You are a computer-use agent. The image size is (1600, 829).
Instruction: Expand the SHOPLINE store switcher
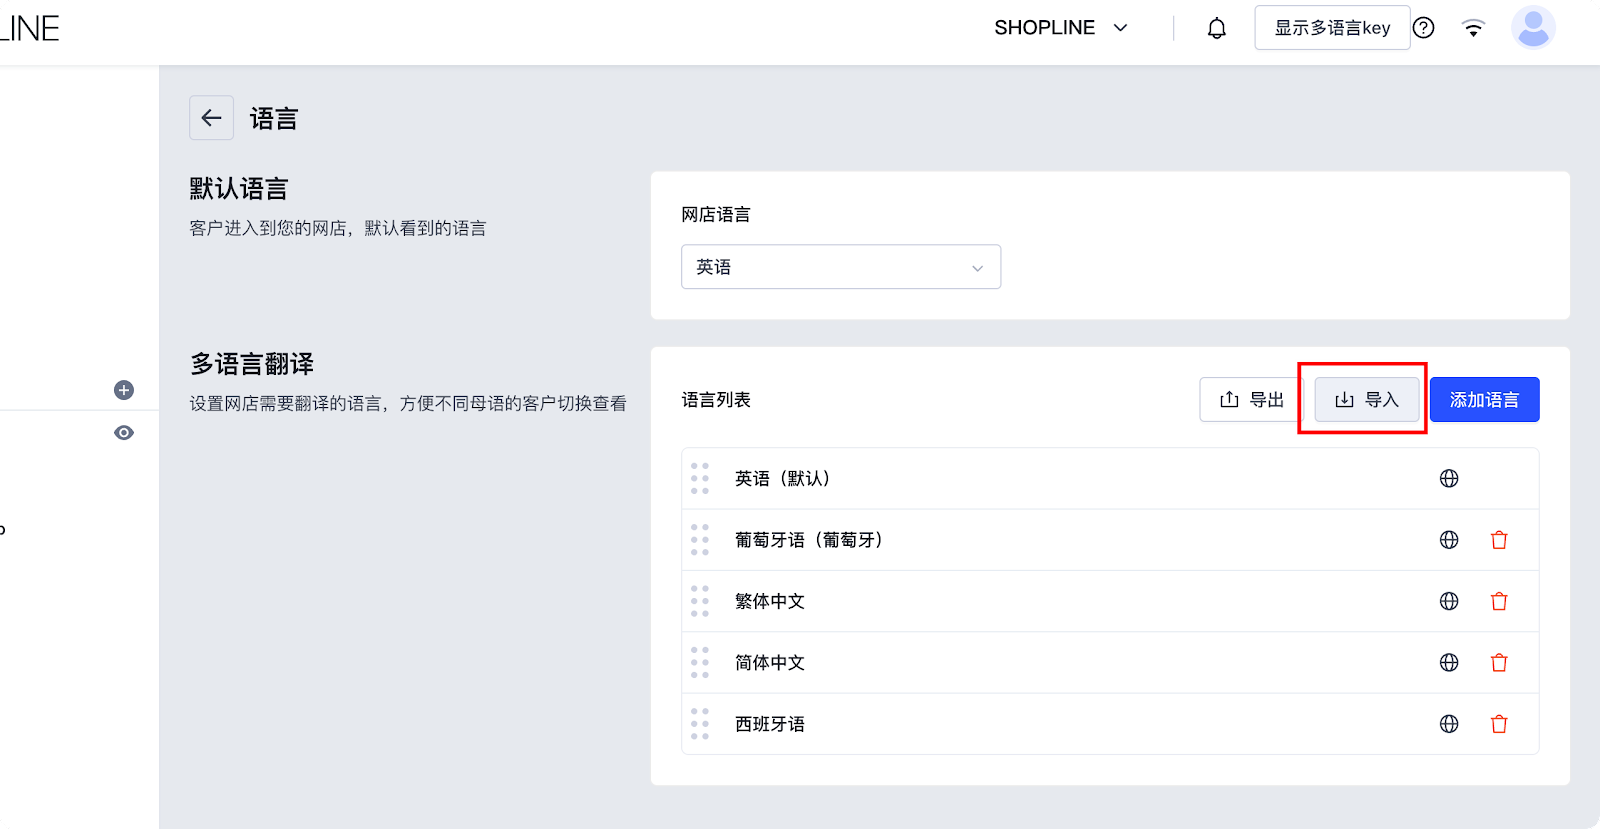1060,28
